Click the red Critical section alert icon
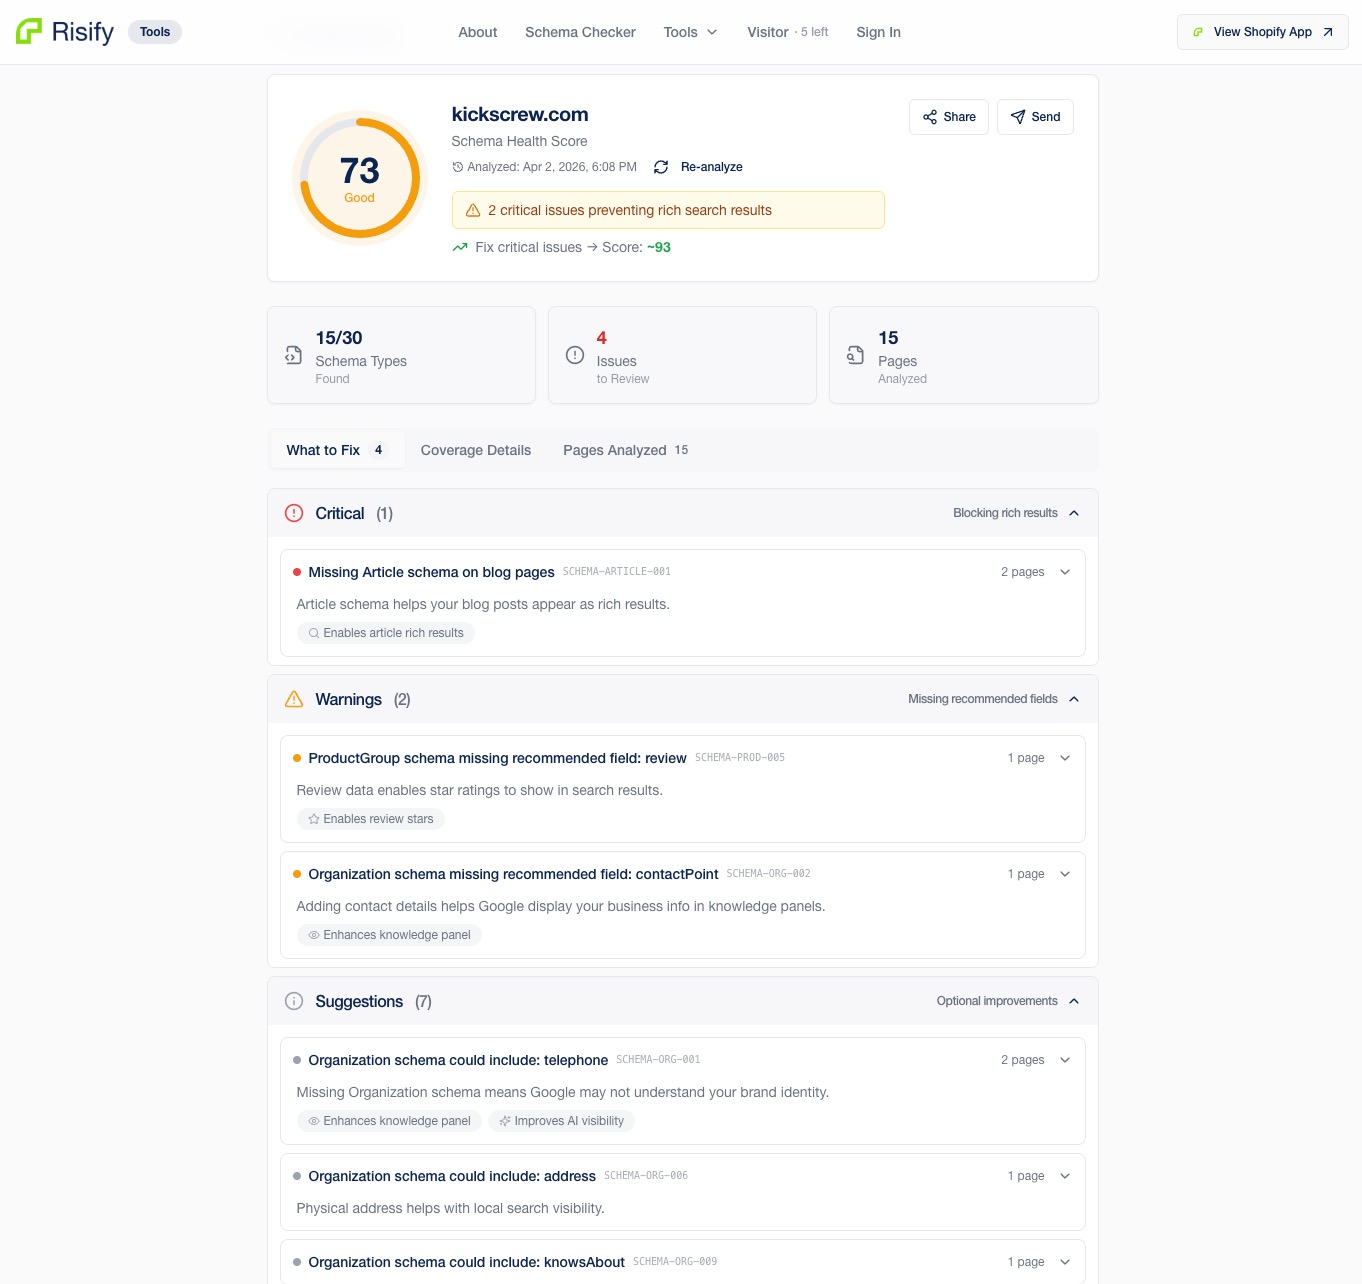The image size is (1362, 1284). click(294, 513)
